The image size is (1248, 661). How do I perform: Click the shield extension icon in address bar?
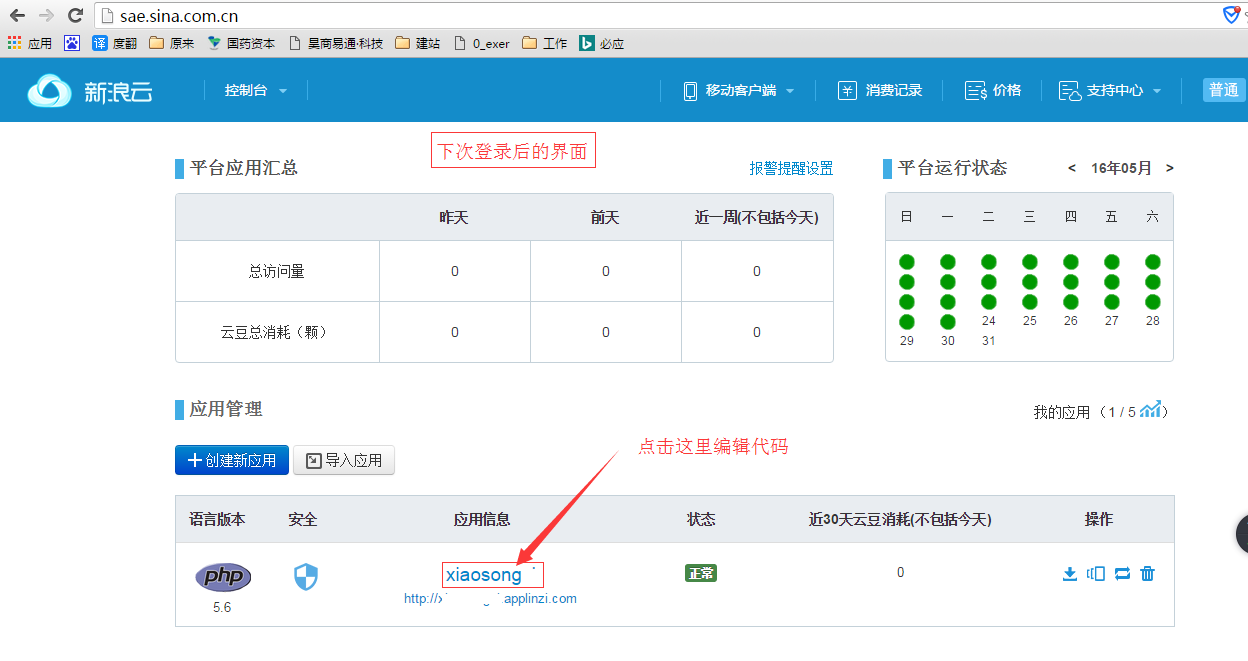click(x=1231, y=14)
